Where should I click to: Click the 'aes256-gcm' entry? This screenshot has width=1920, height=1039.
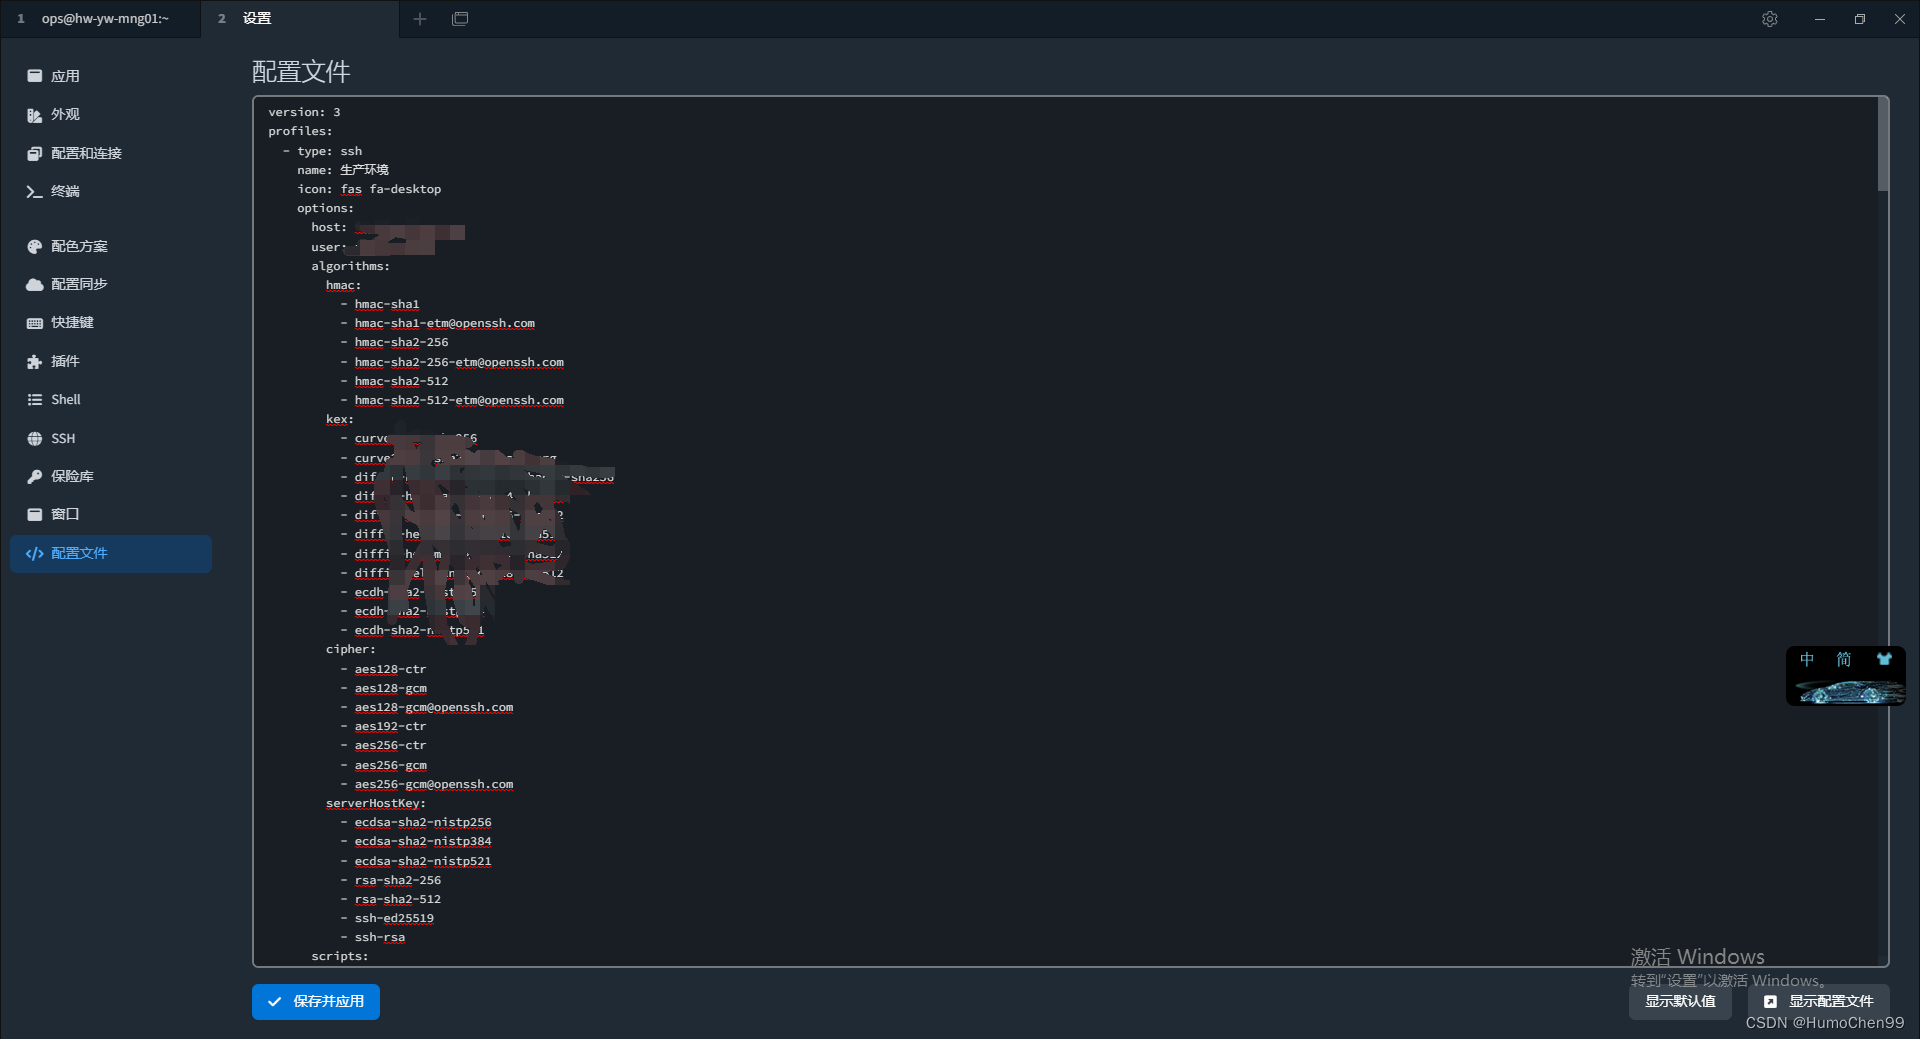tap(390, 765)
